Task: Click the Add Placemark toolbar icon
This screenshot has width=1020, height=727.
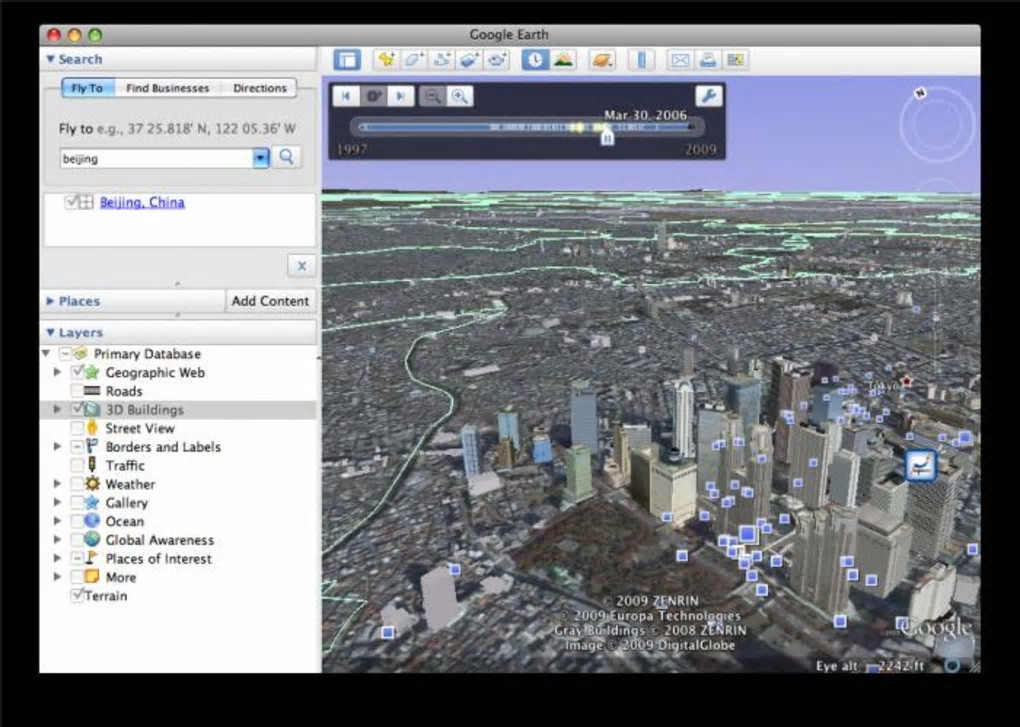Action: 385,60
